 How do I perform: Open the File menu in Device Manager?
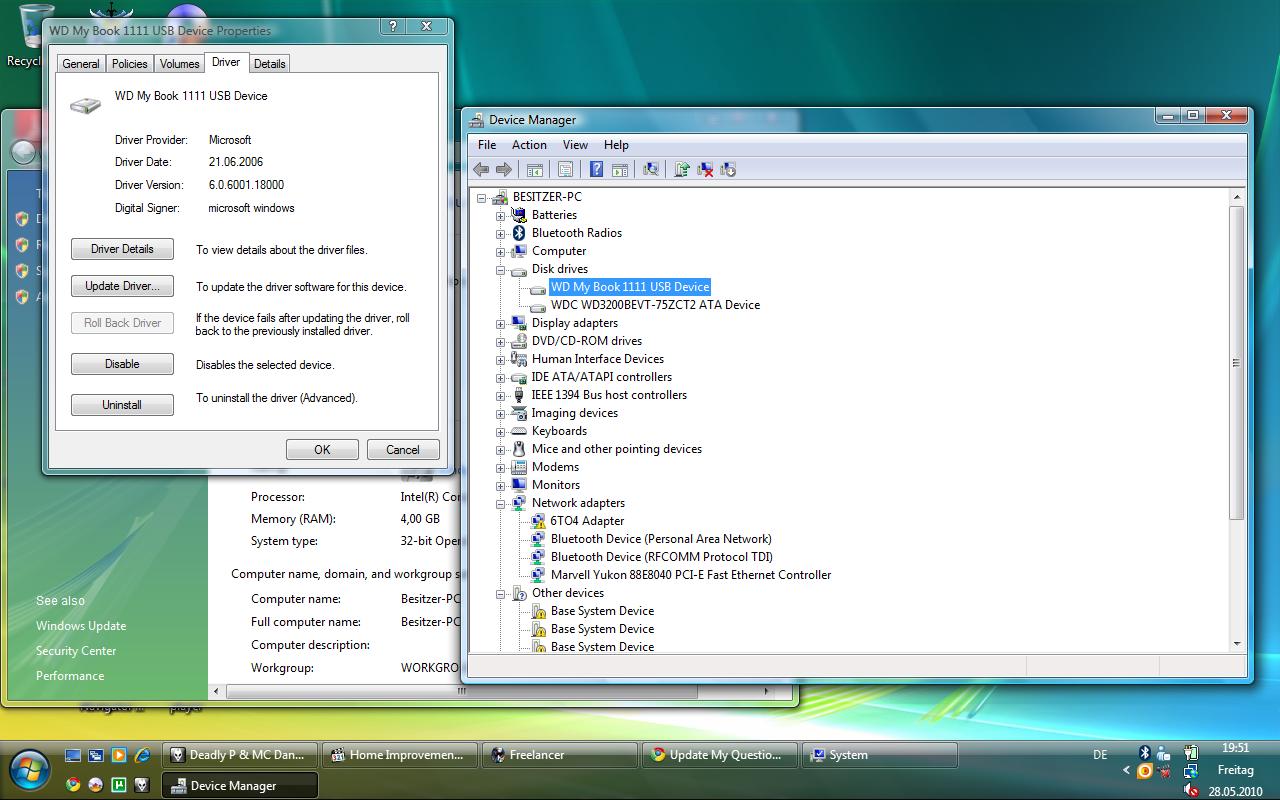487,145
